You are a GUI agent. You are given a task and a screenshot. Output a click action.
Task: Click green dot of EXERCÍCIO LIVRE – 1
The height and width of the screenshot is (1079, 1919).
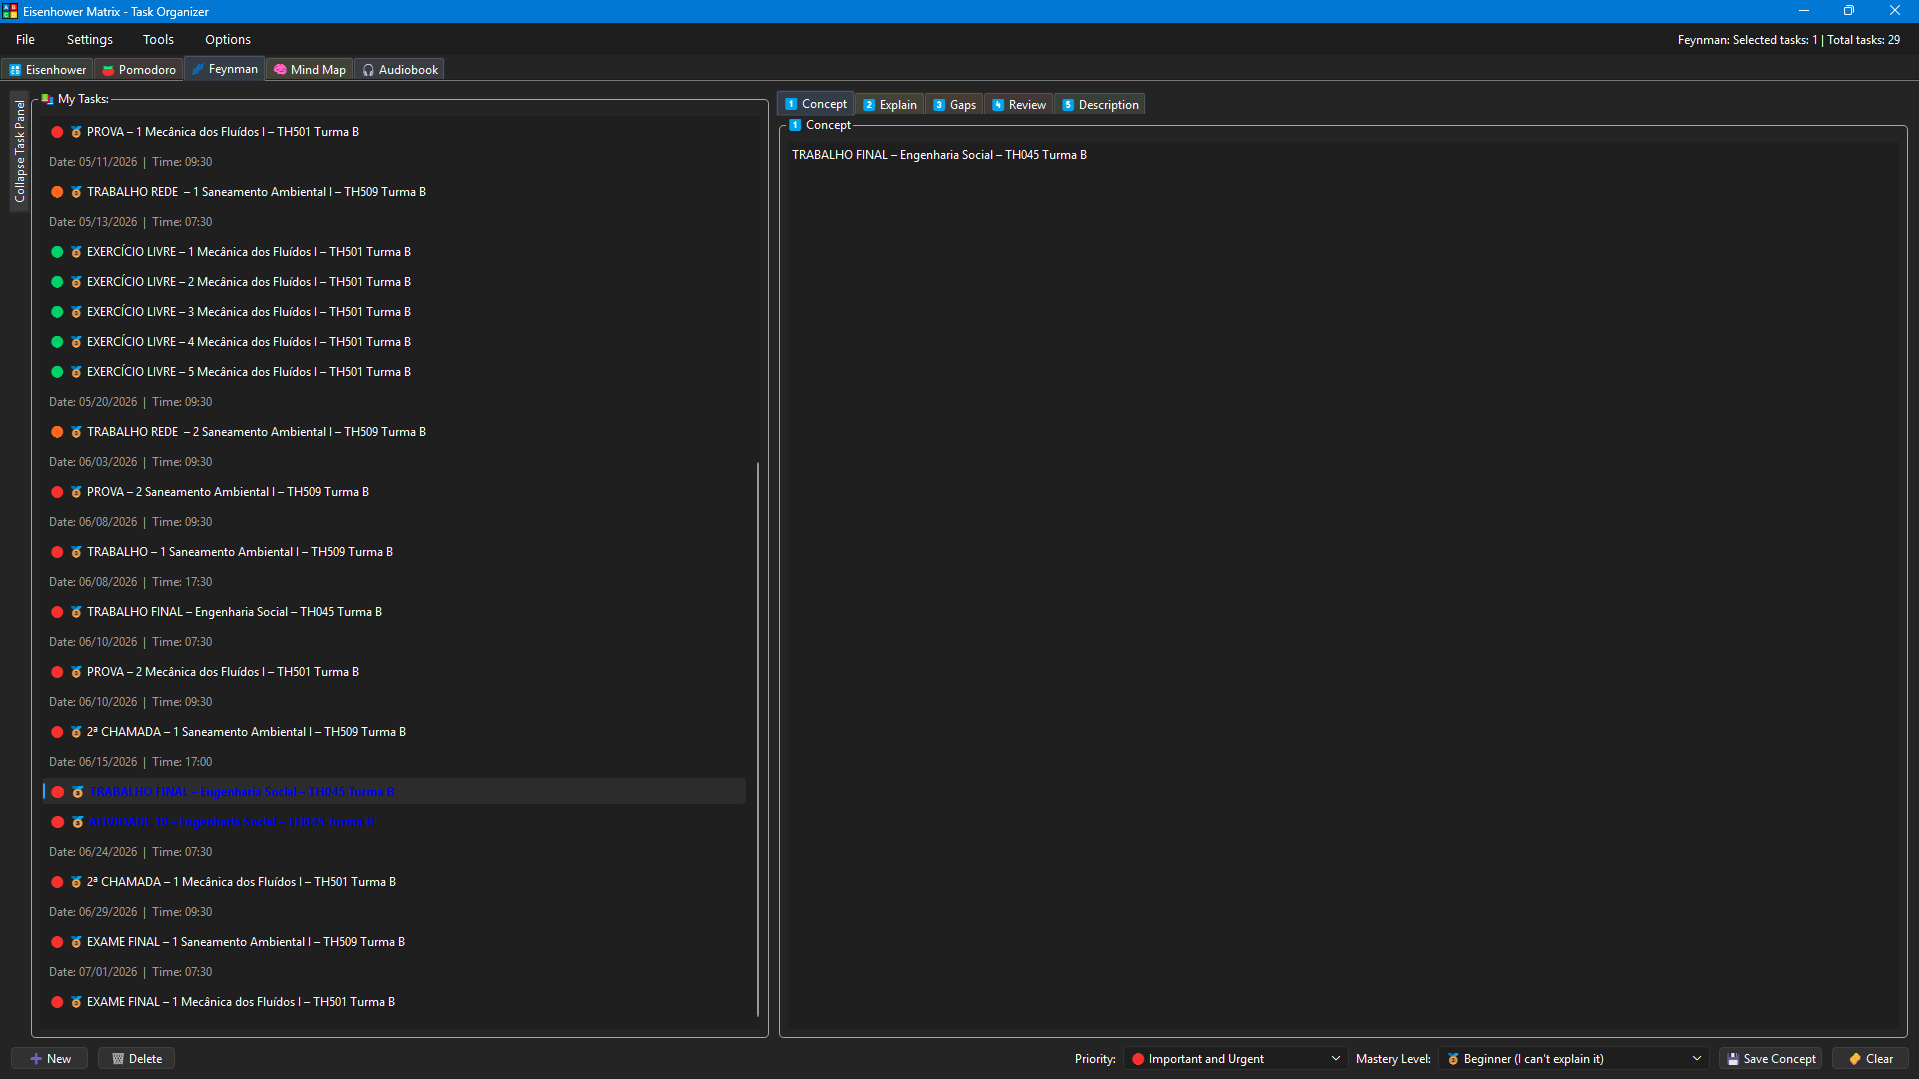(x=57, y=252)
